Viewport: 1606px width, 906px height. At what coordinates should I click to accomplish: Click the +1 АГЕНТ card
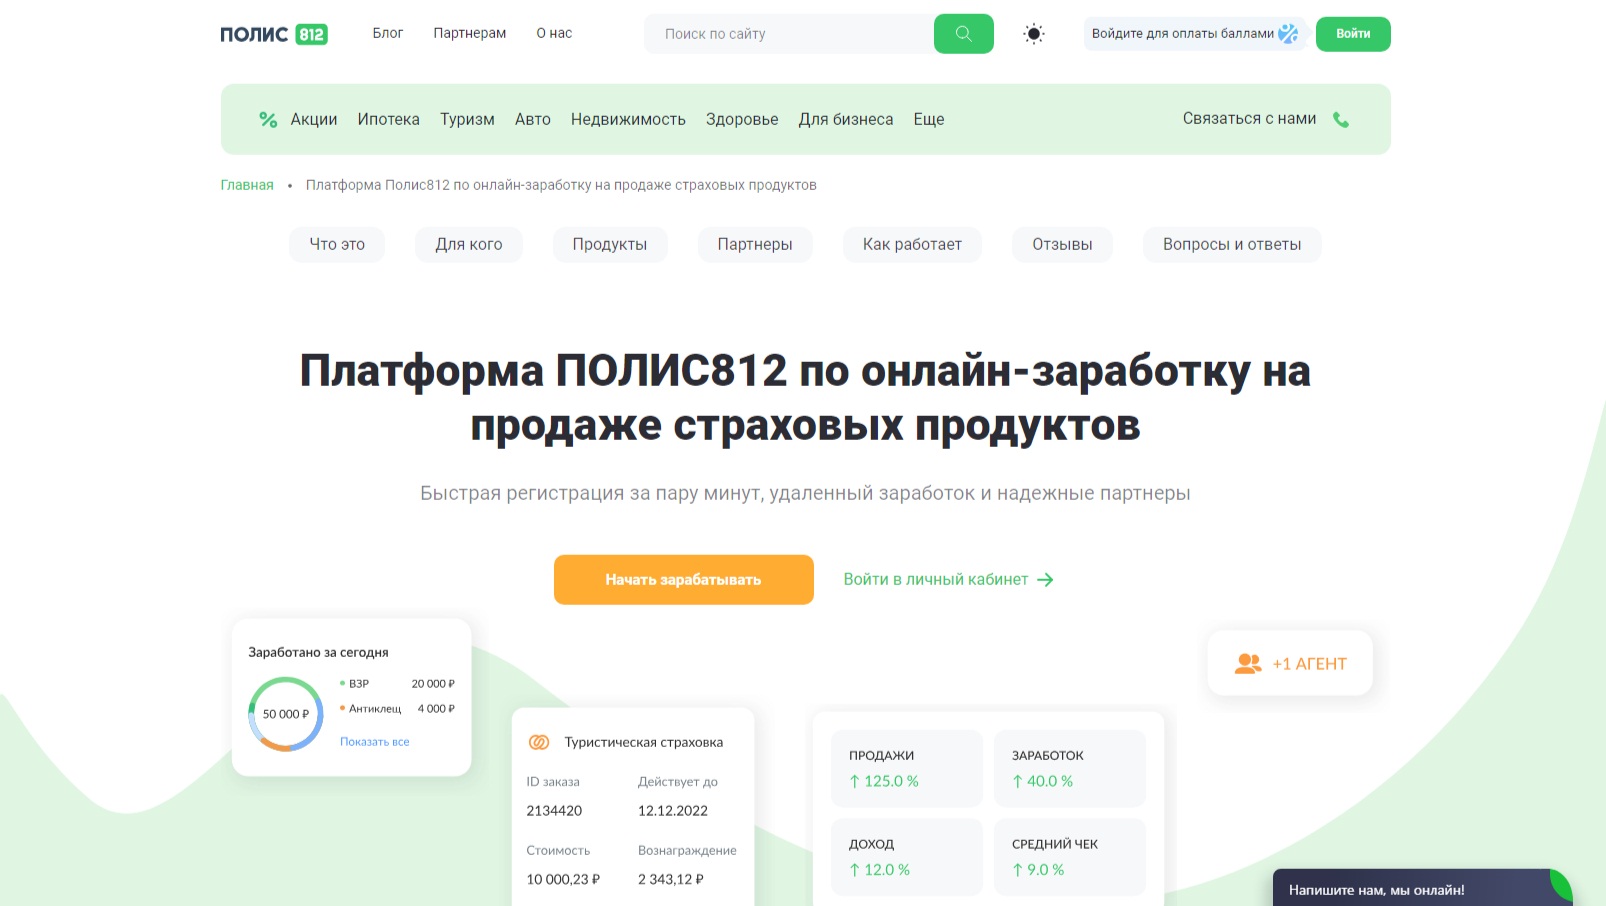[x=1290, y=663]
